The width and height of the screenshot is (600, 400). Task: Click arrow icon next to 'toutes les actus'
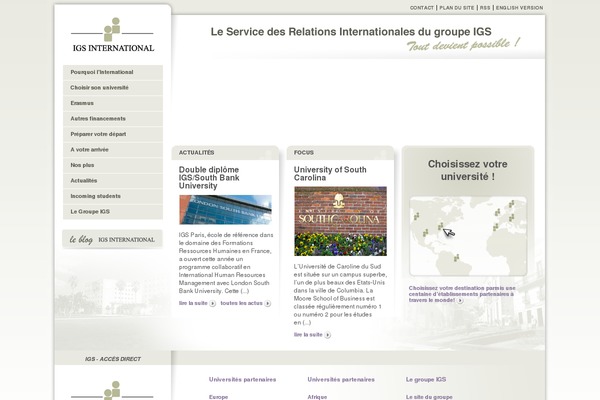click(267, 304)
